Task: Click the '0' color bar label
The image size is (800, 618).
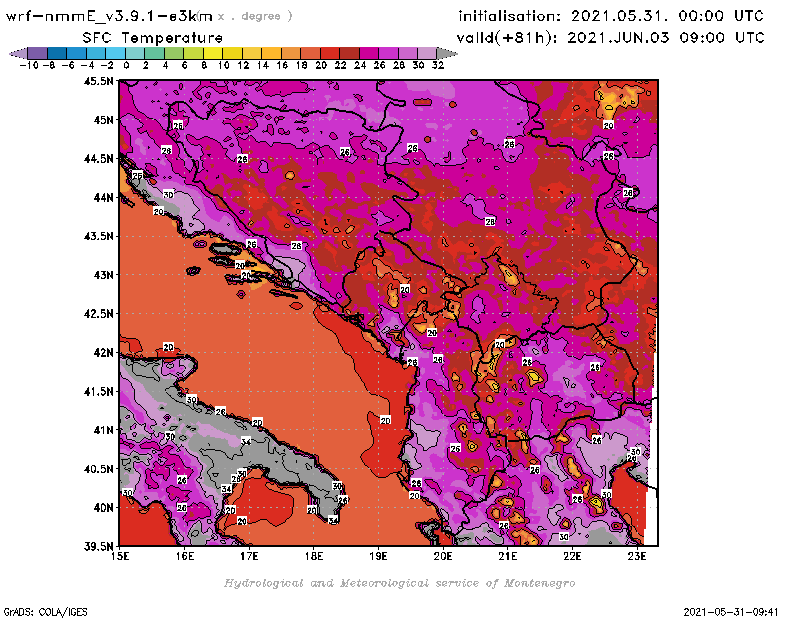Action: [126, 65]
